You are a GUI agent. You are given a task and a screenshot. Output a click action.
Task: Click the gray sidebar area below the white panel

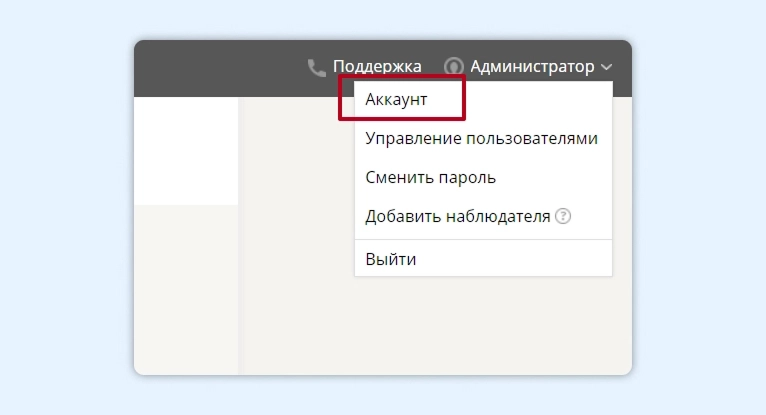point(186,290)
